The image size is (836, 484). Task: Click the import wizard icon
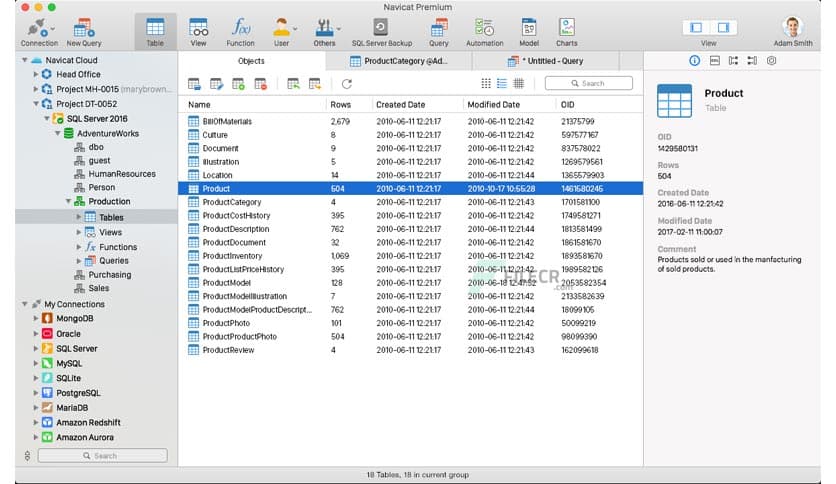point(293,84)
